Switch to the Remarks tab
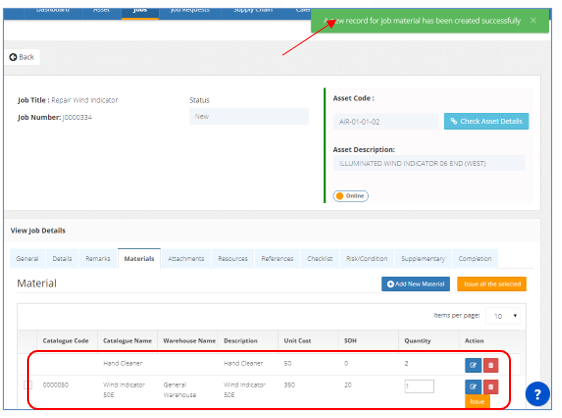This screenshot has width=562, height=418. click(98, 258)
